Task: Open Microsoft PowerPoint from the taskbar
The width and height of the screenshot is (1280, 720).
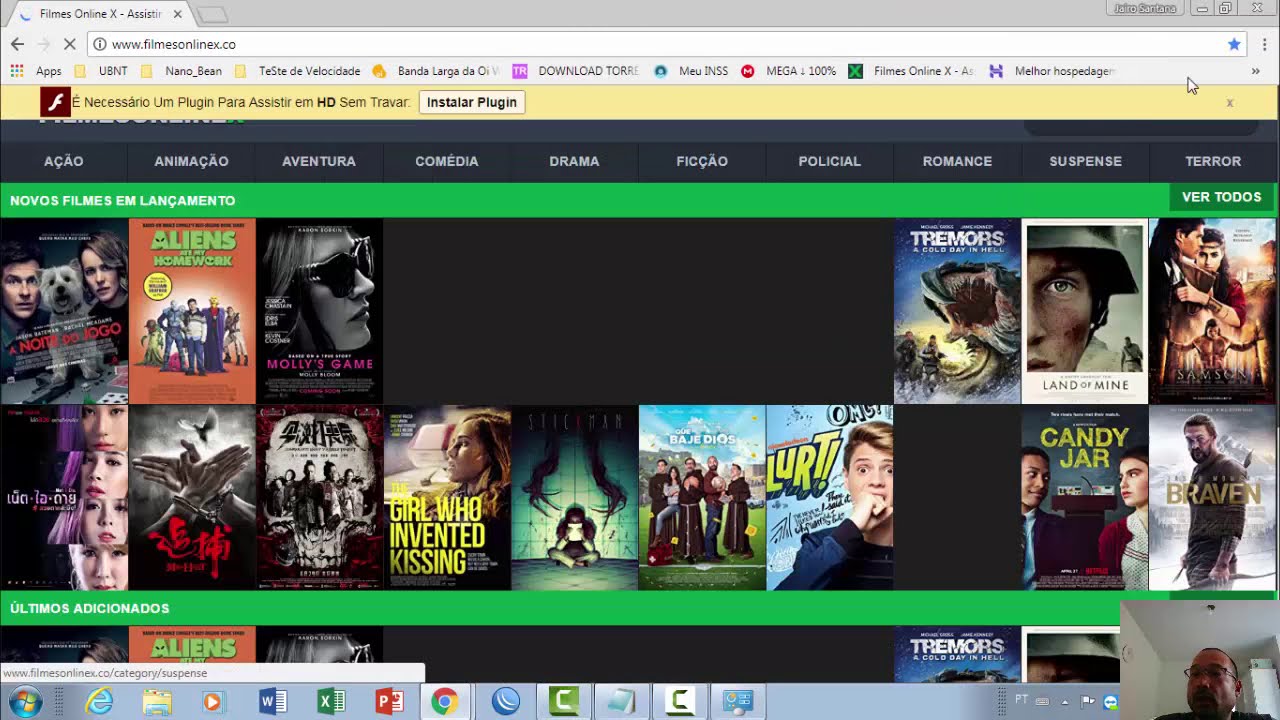Action: 388,702
